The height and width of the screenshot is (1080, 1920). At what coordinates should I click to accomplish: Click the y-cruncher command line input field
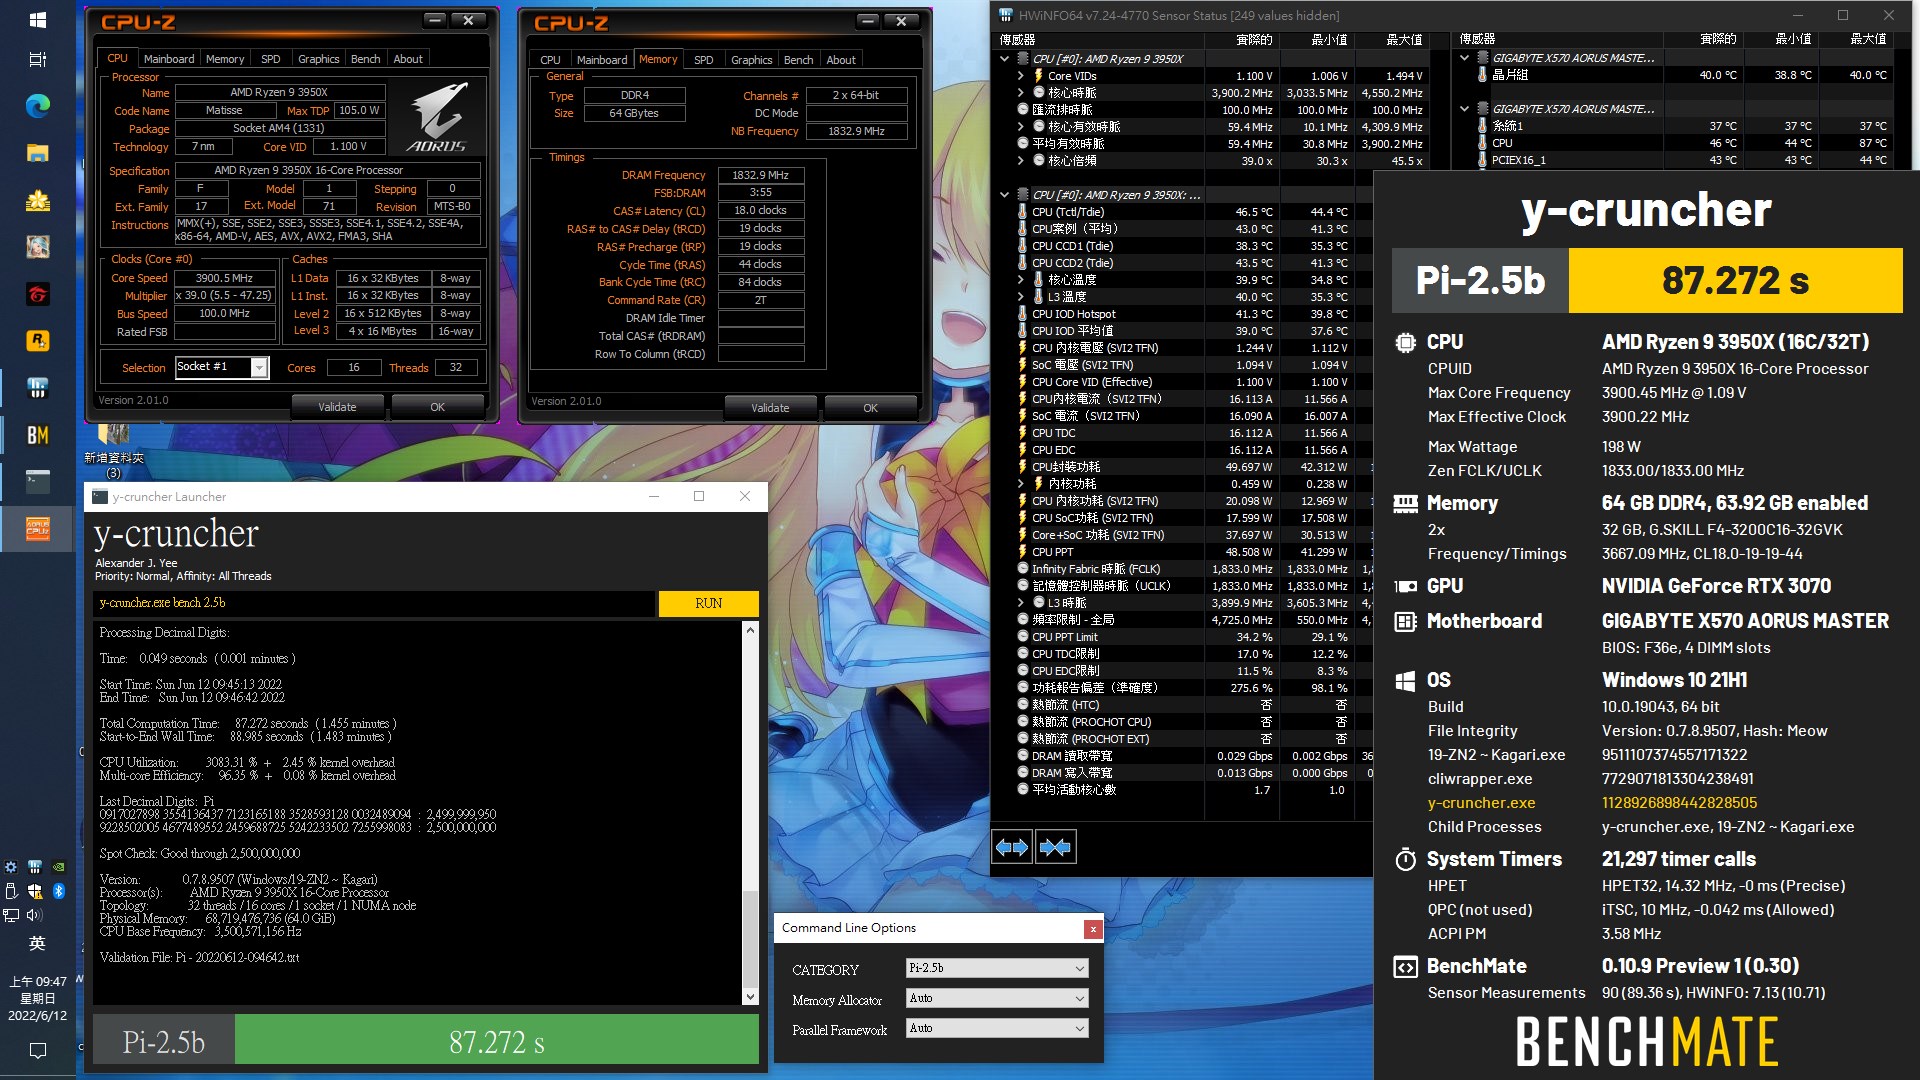coord(374,603)
